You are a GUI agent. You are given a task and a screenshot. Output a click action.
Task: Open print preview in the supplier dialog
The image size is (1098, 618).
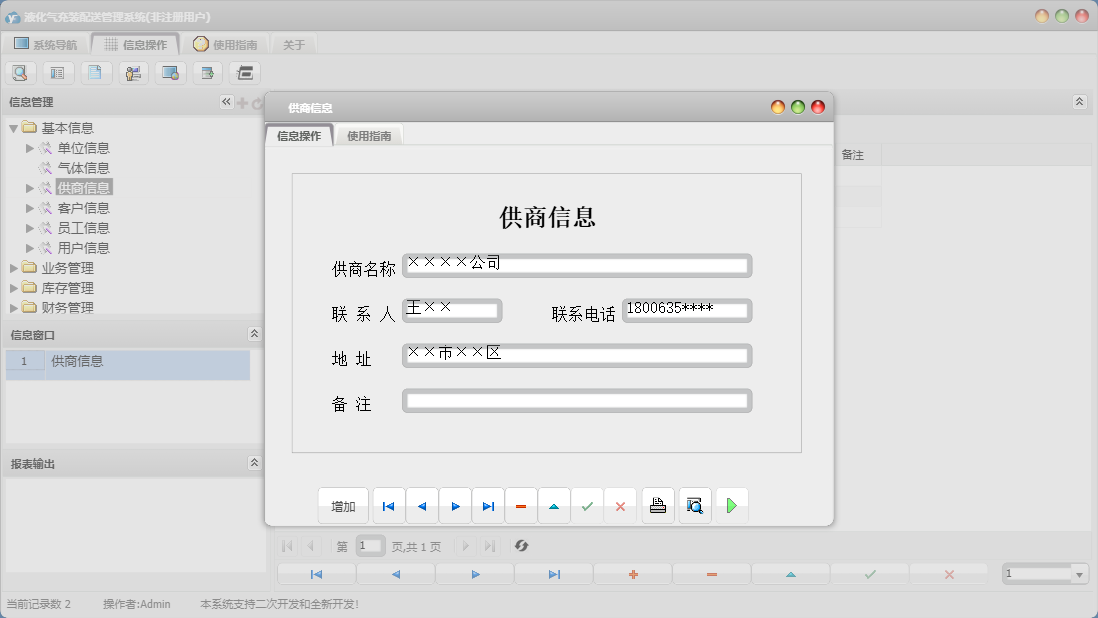click(x=694, y=505)
